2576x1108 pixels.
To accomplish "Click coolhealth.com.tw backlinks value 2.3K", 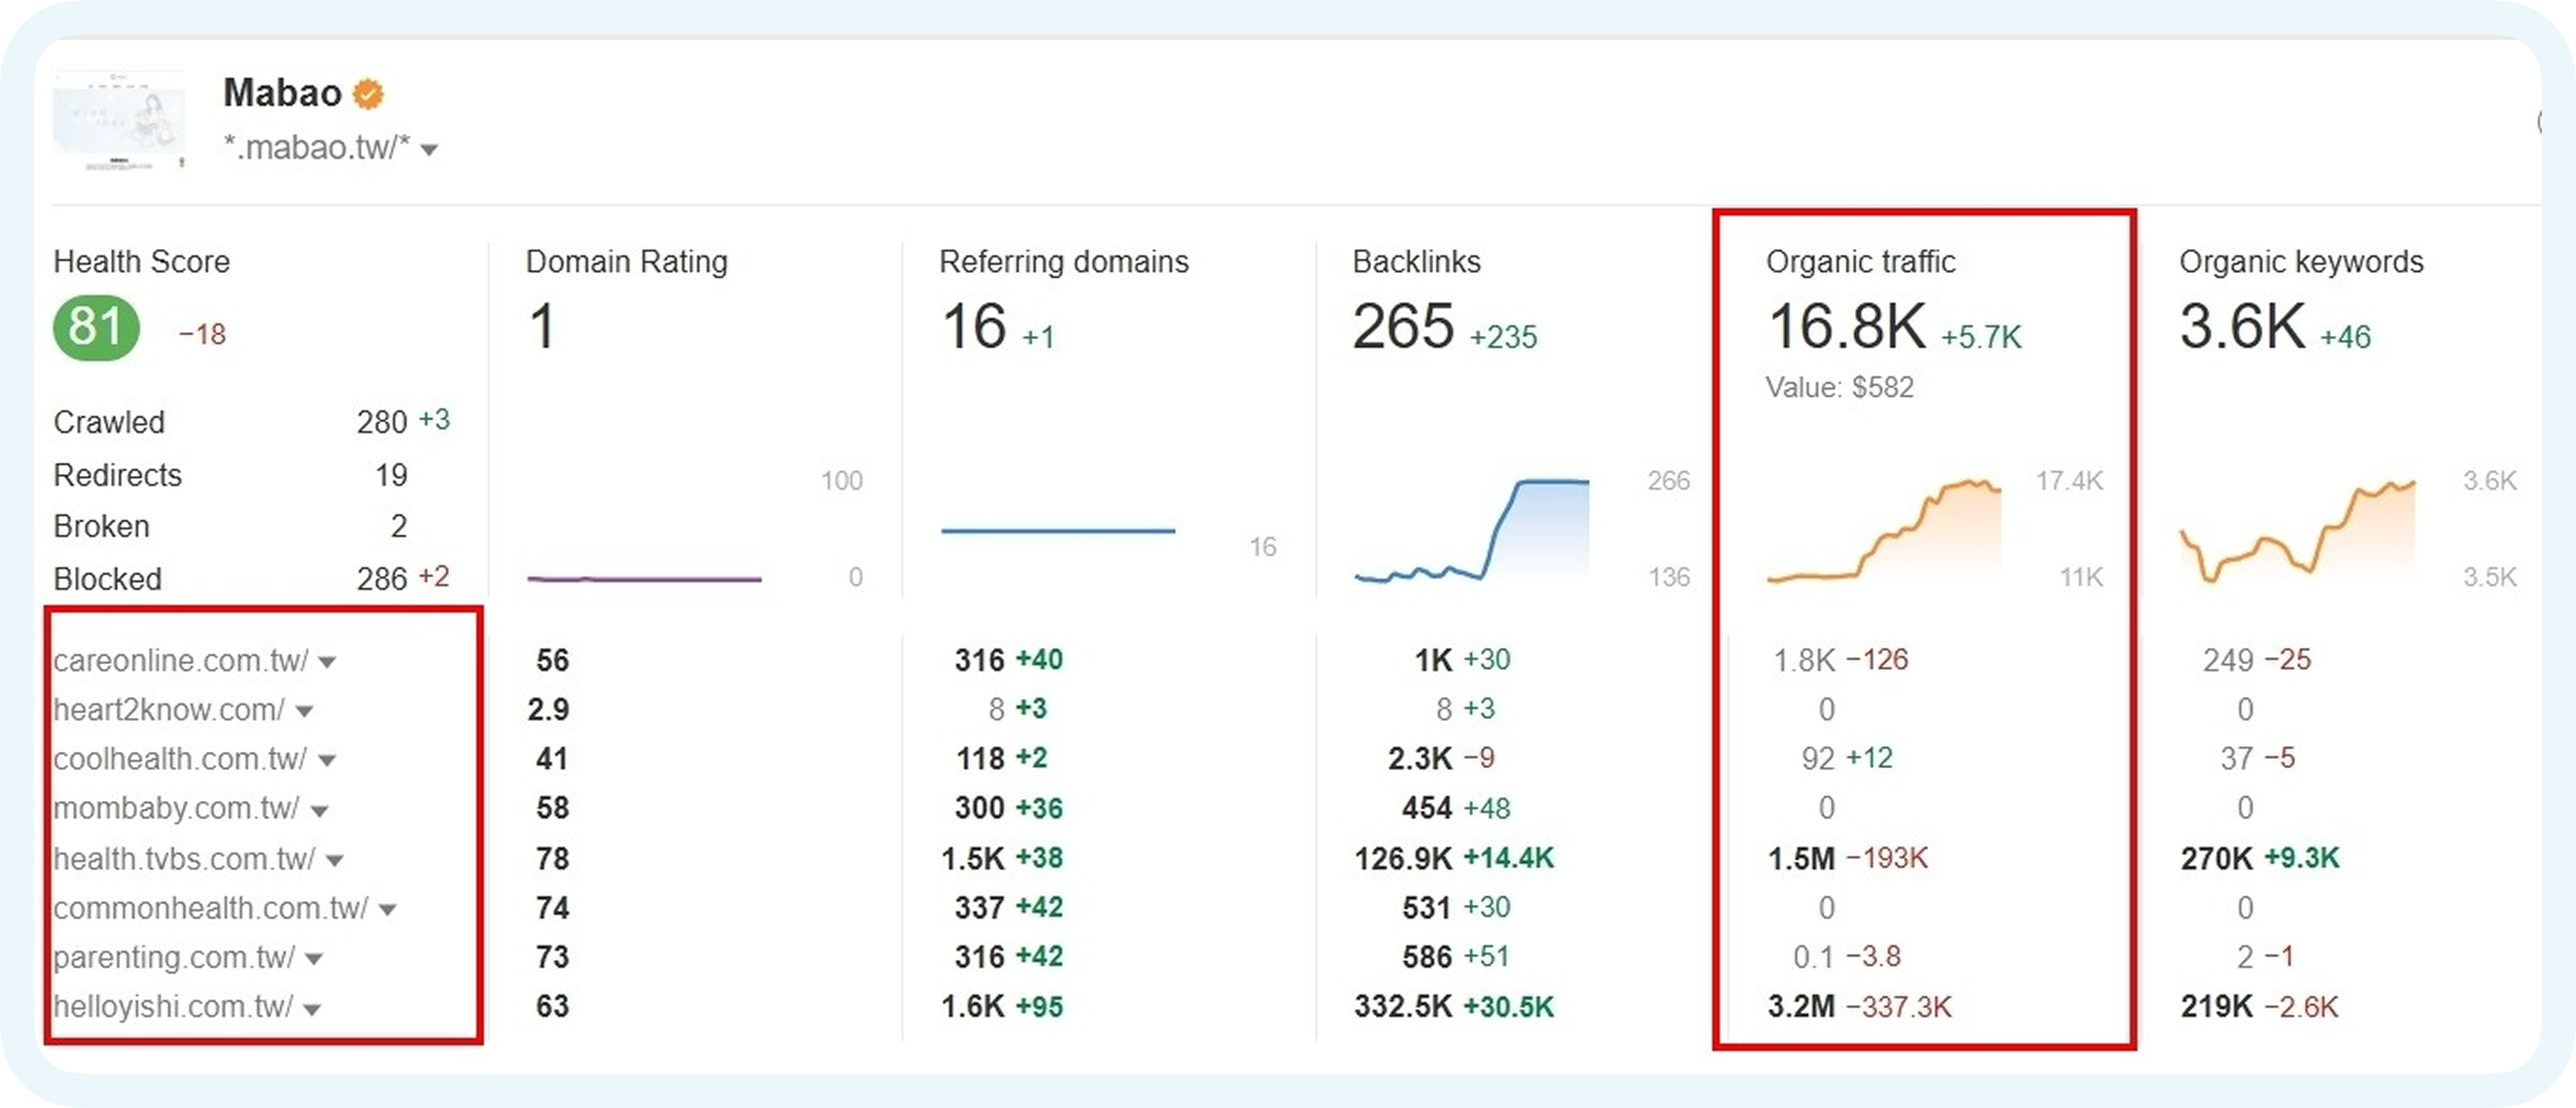I will tap(1420, 759).
